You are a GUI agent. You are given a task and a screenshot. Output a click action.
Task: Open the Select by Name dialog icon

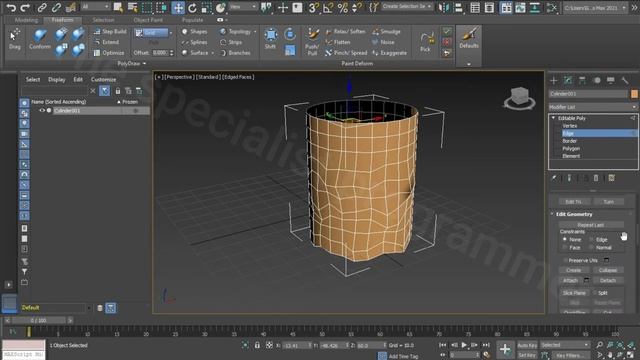[133, 7]
